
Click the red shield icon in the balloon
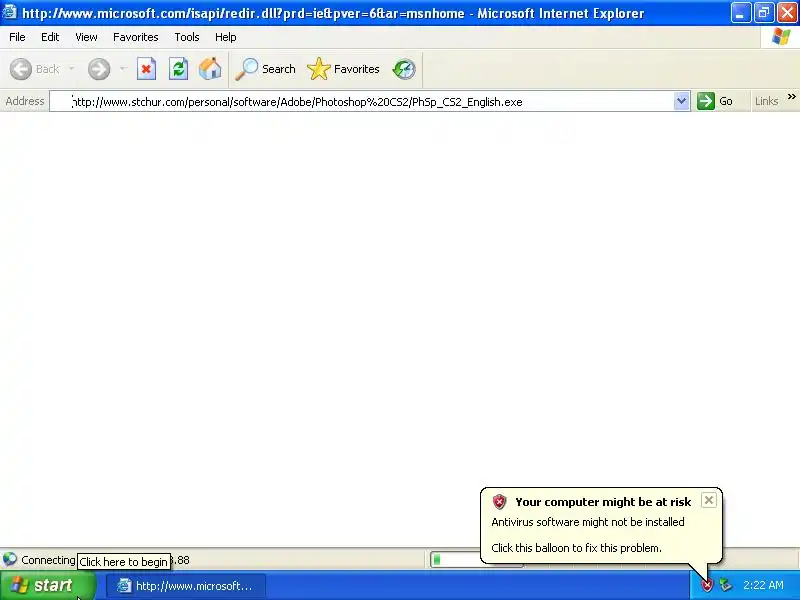tap(499, 502)
